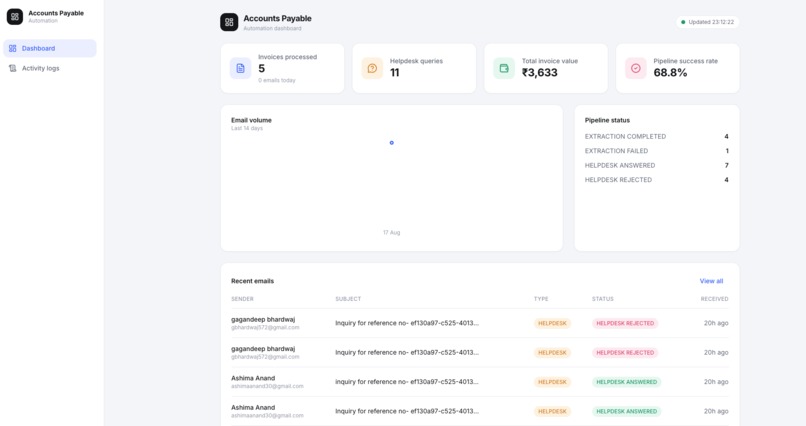The height and width of the screenshot is (426, 806).
Task: Click the 68.8% success rate value
Action: coord(670,72)
